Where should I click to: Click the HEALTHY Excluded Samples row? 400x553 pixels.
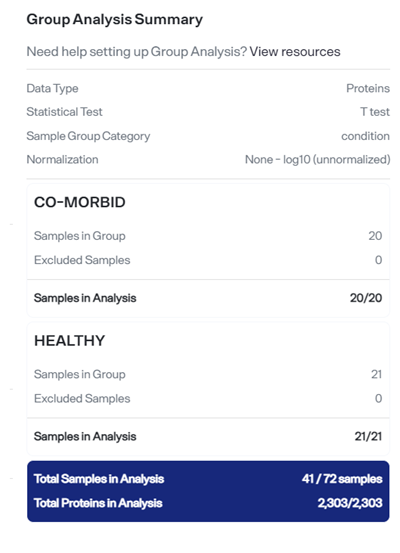(x=208, y=399)
